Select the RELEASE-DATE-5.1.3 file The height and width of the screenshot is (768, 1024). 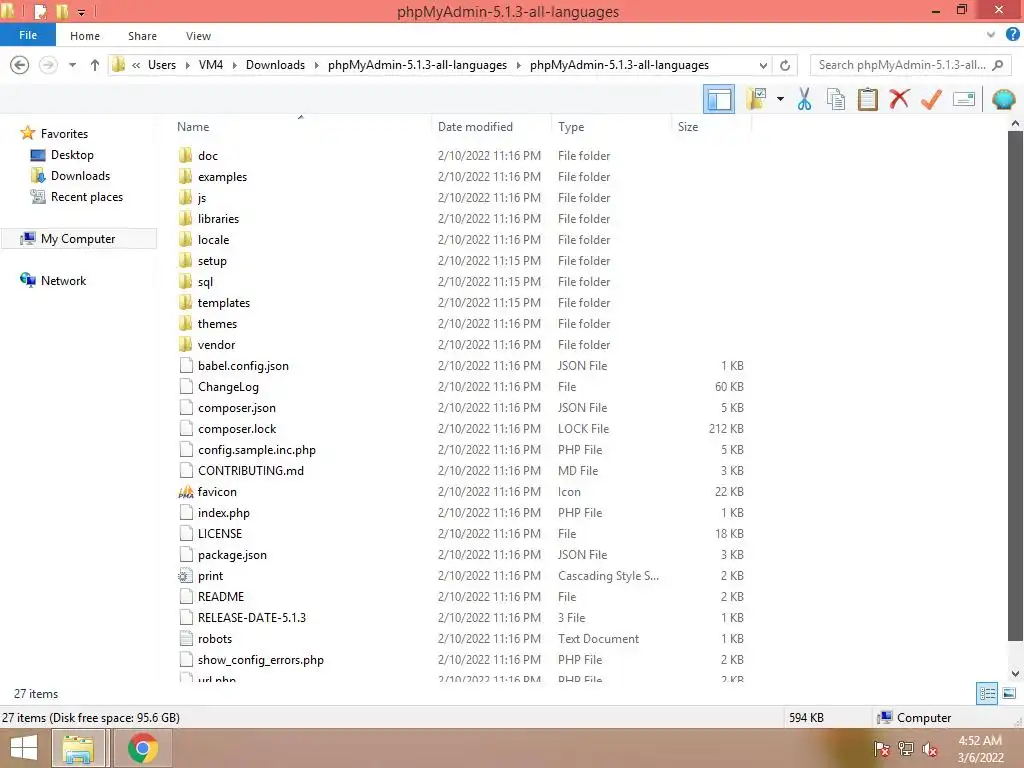click(x=251, y=617)
